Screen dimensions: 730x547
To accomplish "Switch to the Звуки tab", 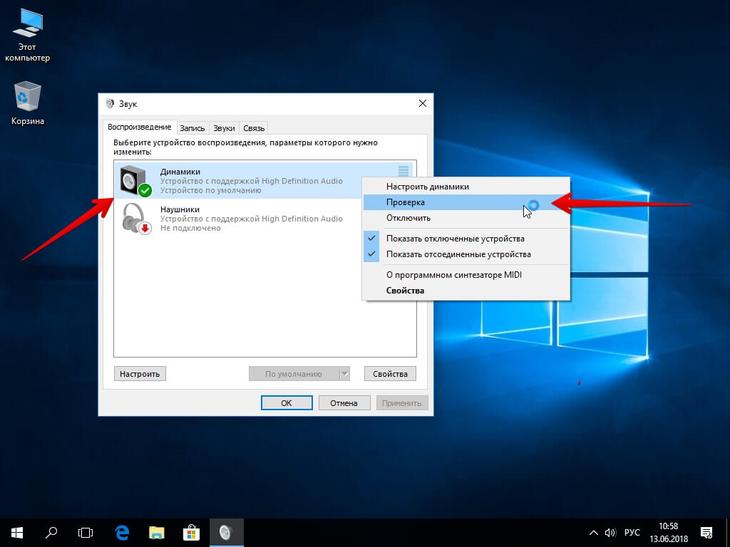I will [223, 128].
